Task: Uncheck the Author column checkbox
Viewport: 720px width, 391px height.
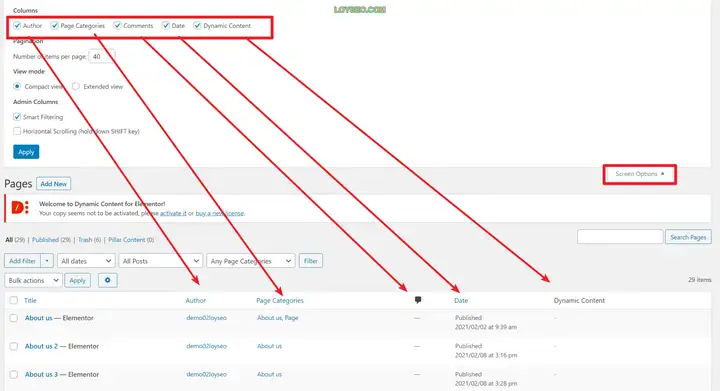Action: [17, 26]
